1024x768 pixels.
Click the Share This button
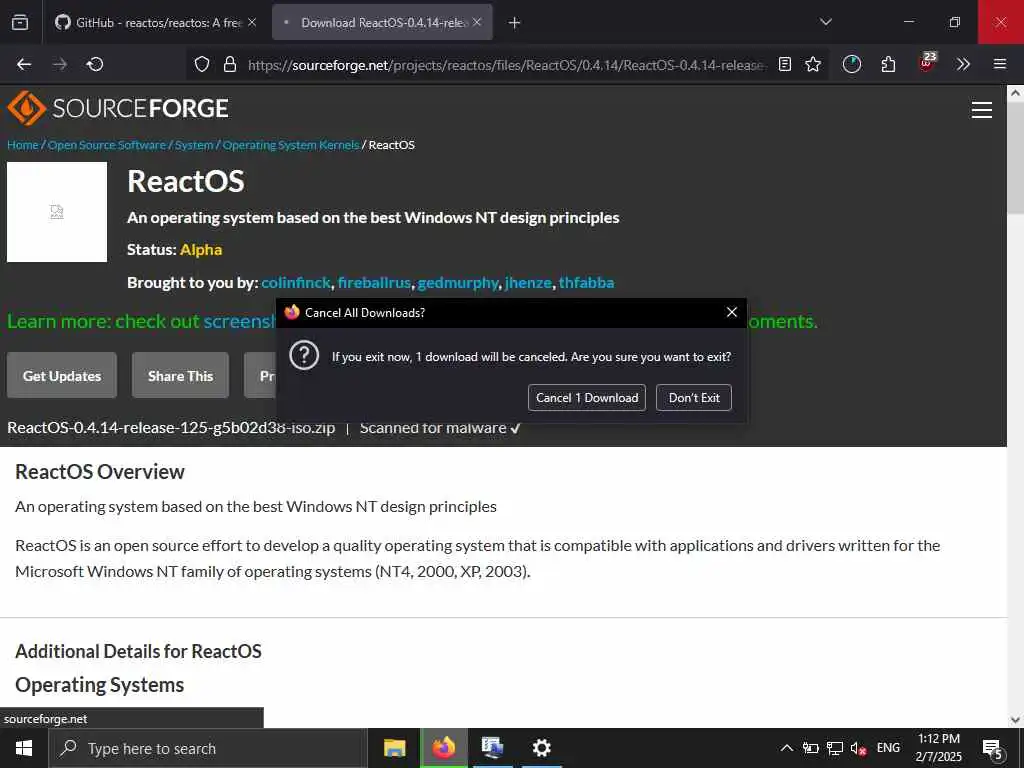coord(180,376)
